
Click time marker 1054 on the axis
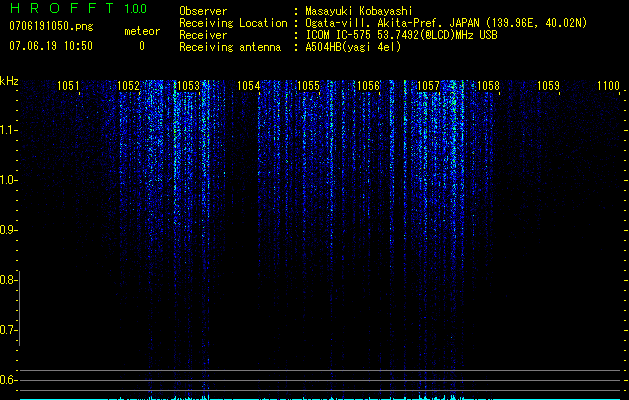248,86
